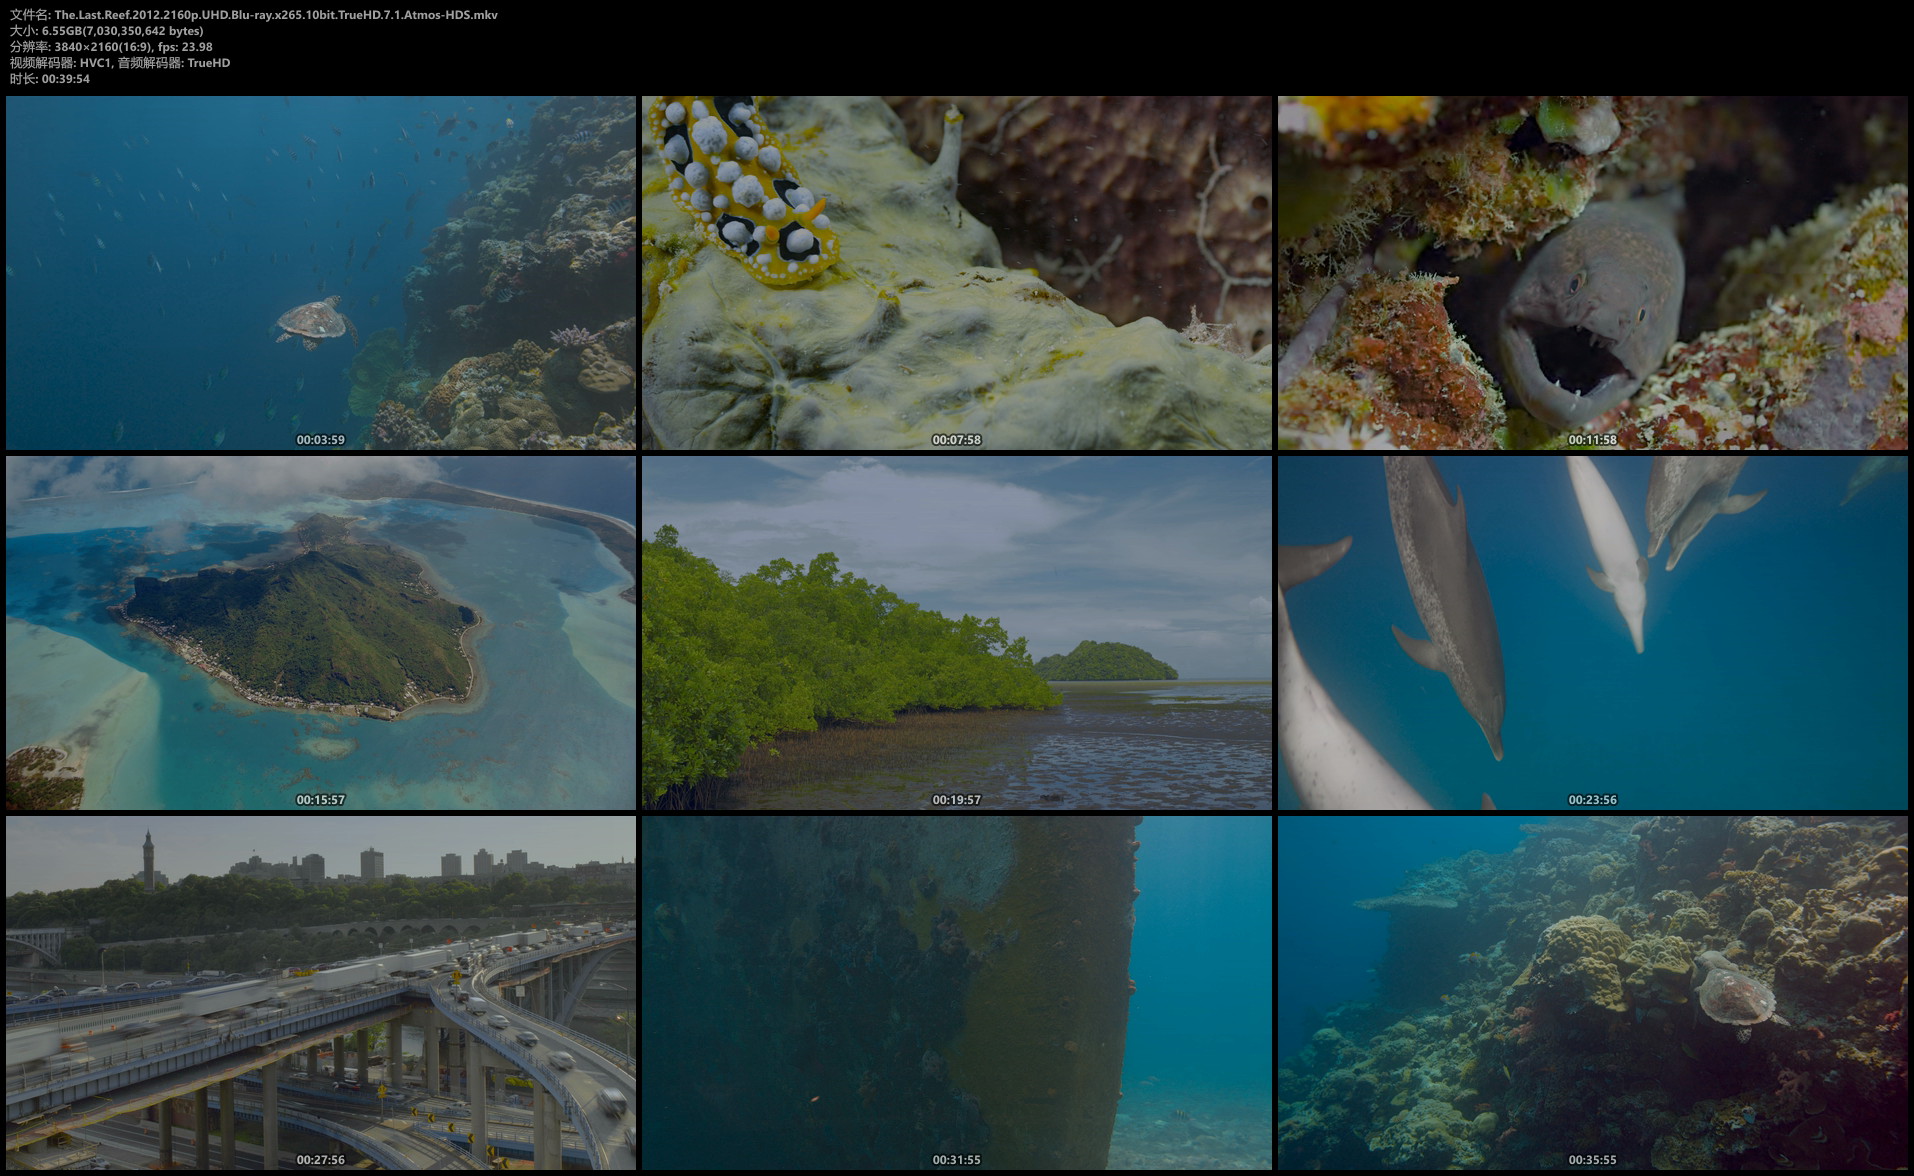Image resolution: width=1914 pixels, height=1176 pixels.
Task: Click the 00:23:56 timestamp label
Action: [1592, 800]
